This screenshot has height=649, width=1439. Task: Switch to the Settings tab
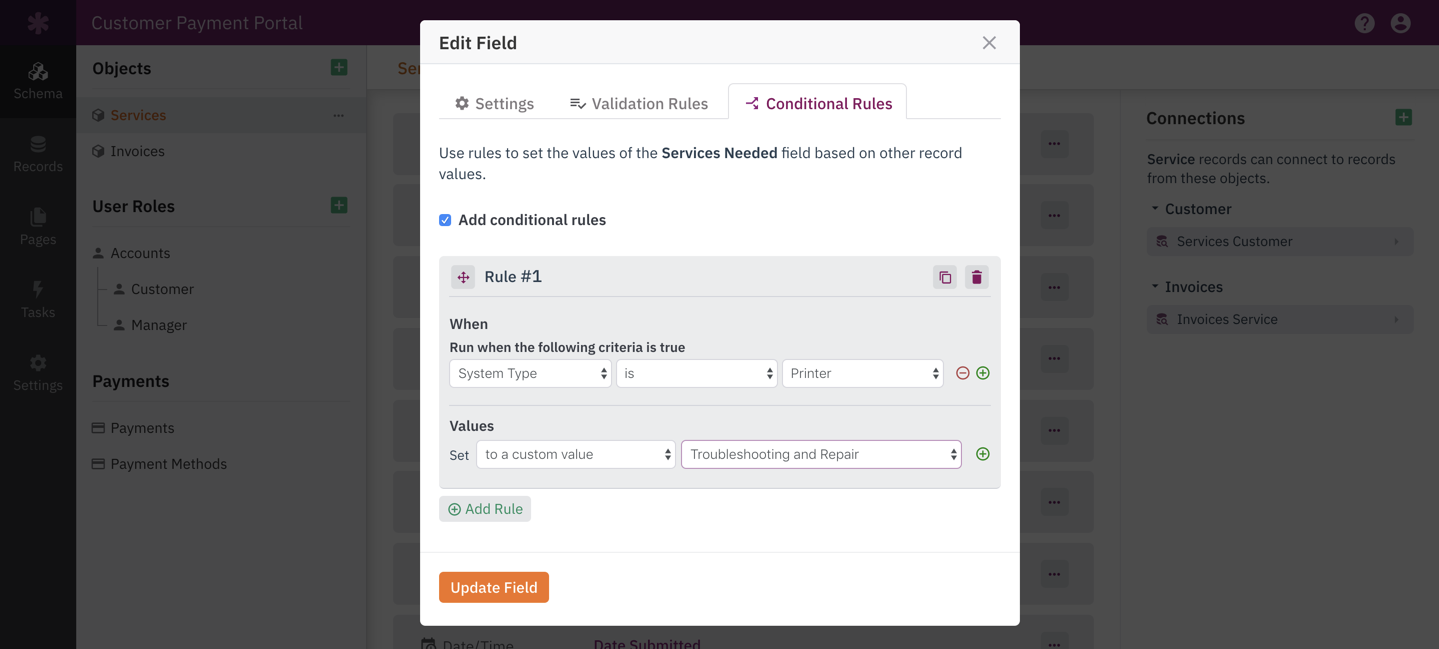tap(494, 103)
